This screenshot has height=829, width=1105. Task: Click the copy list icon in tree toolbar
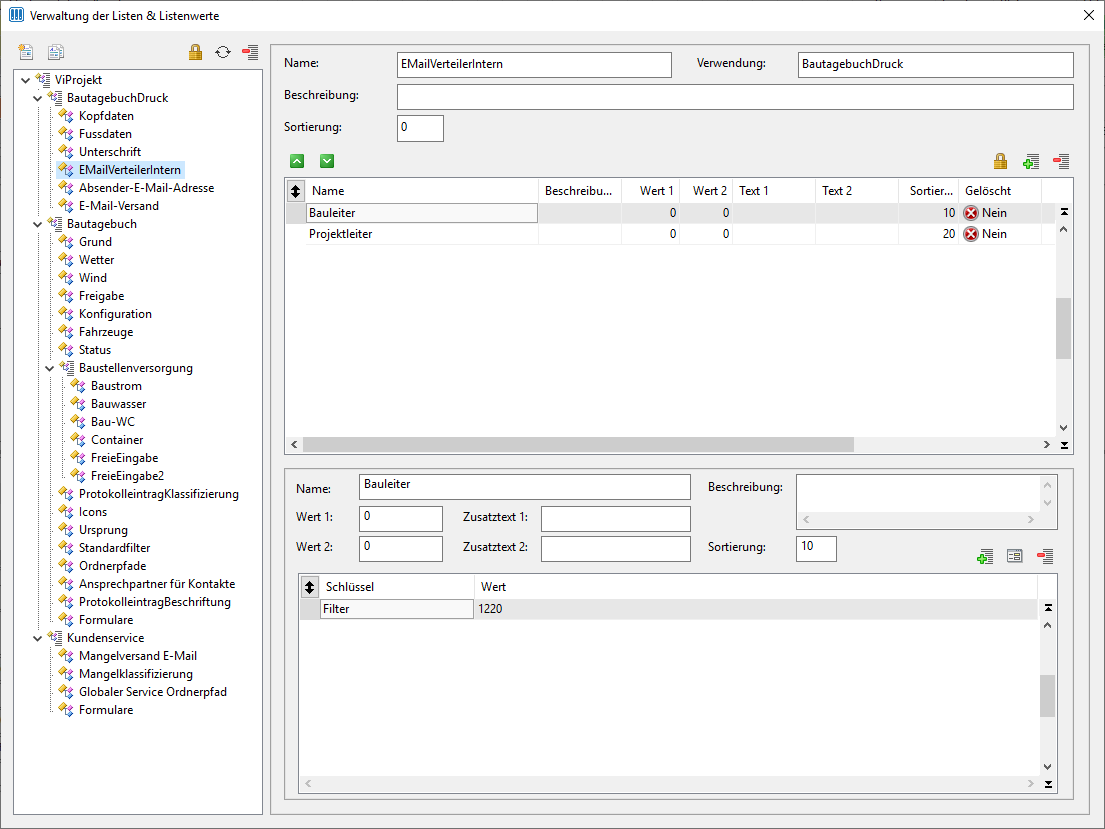(x=56, y=51)
